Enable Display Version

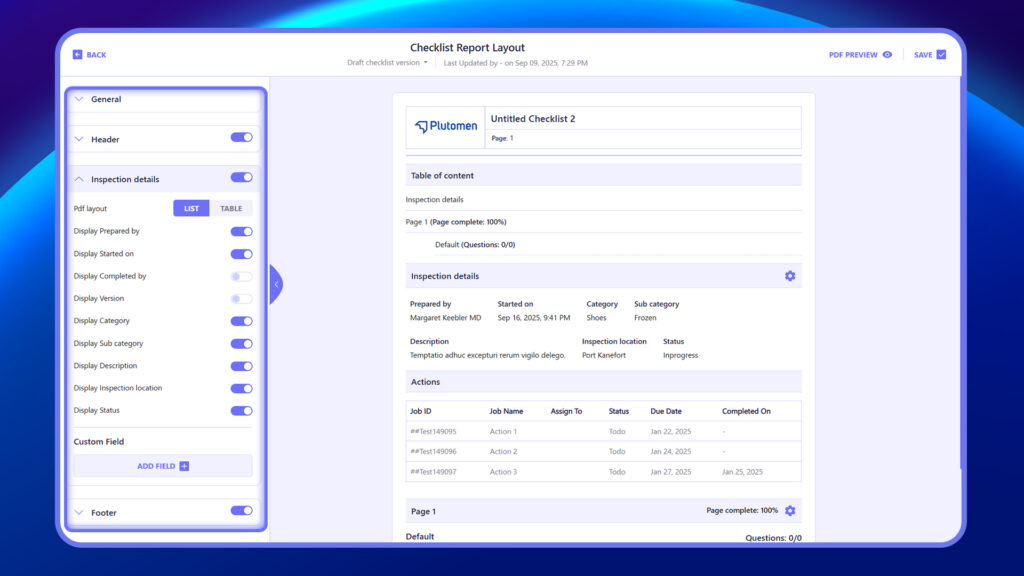(x=241, y=299)
